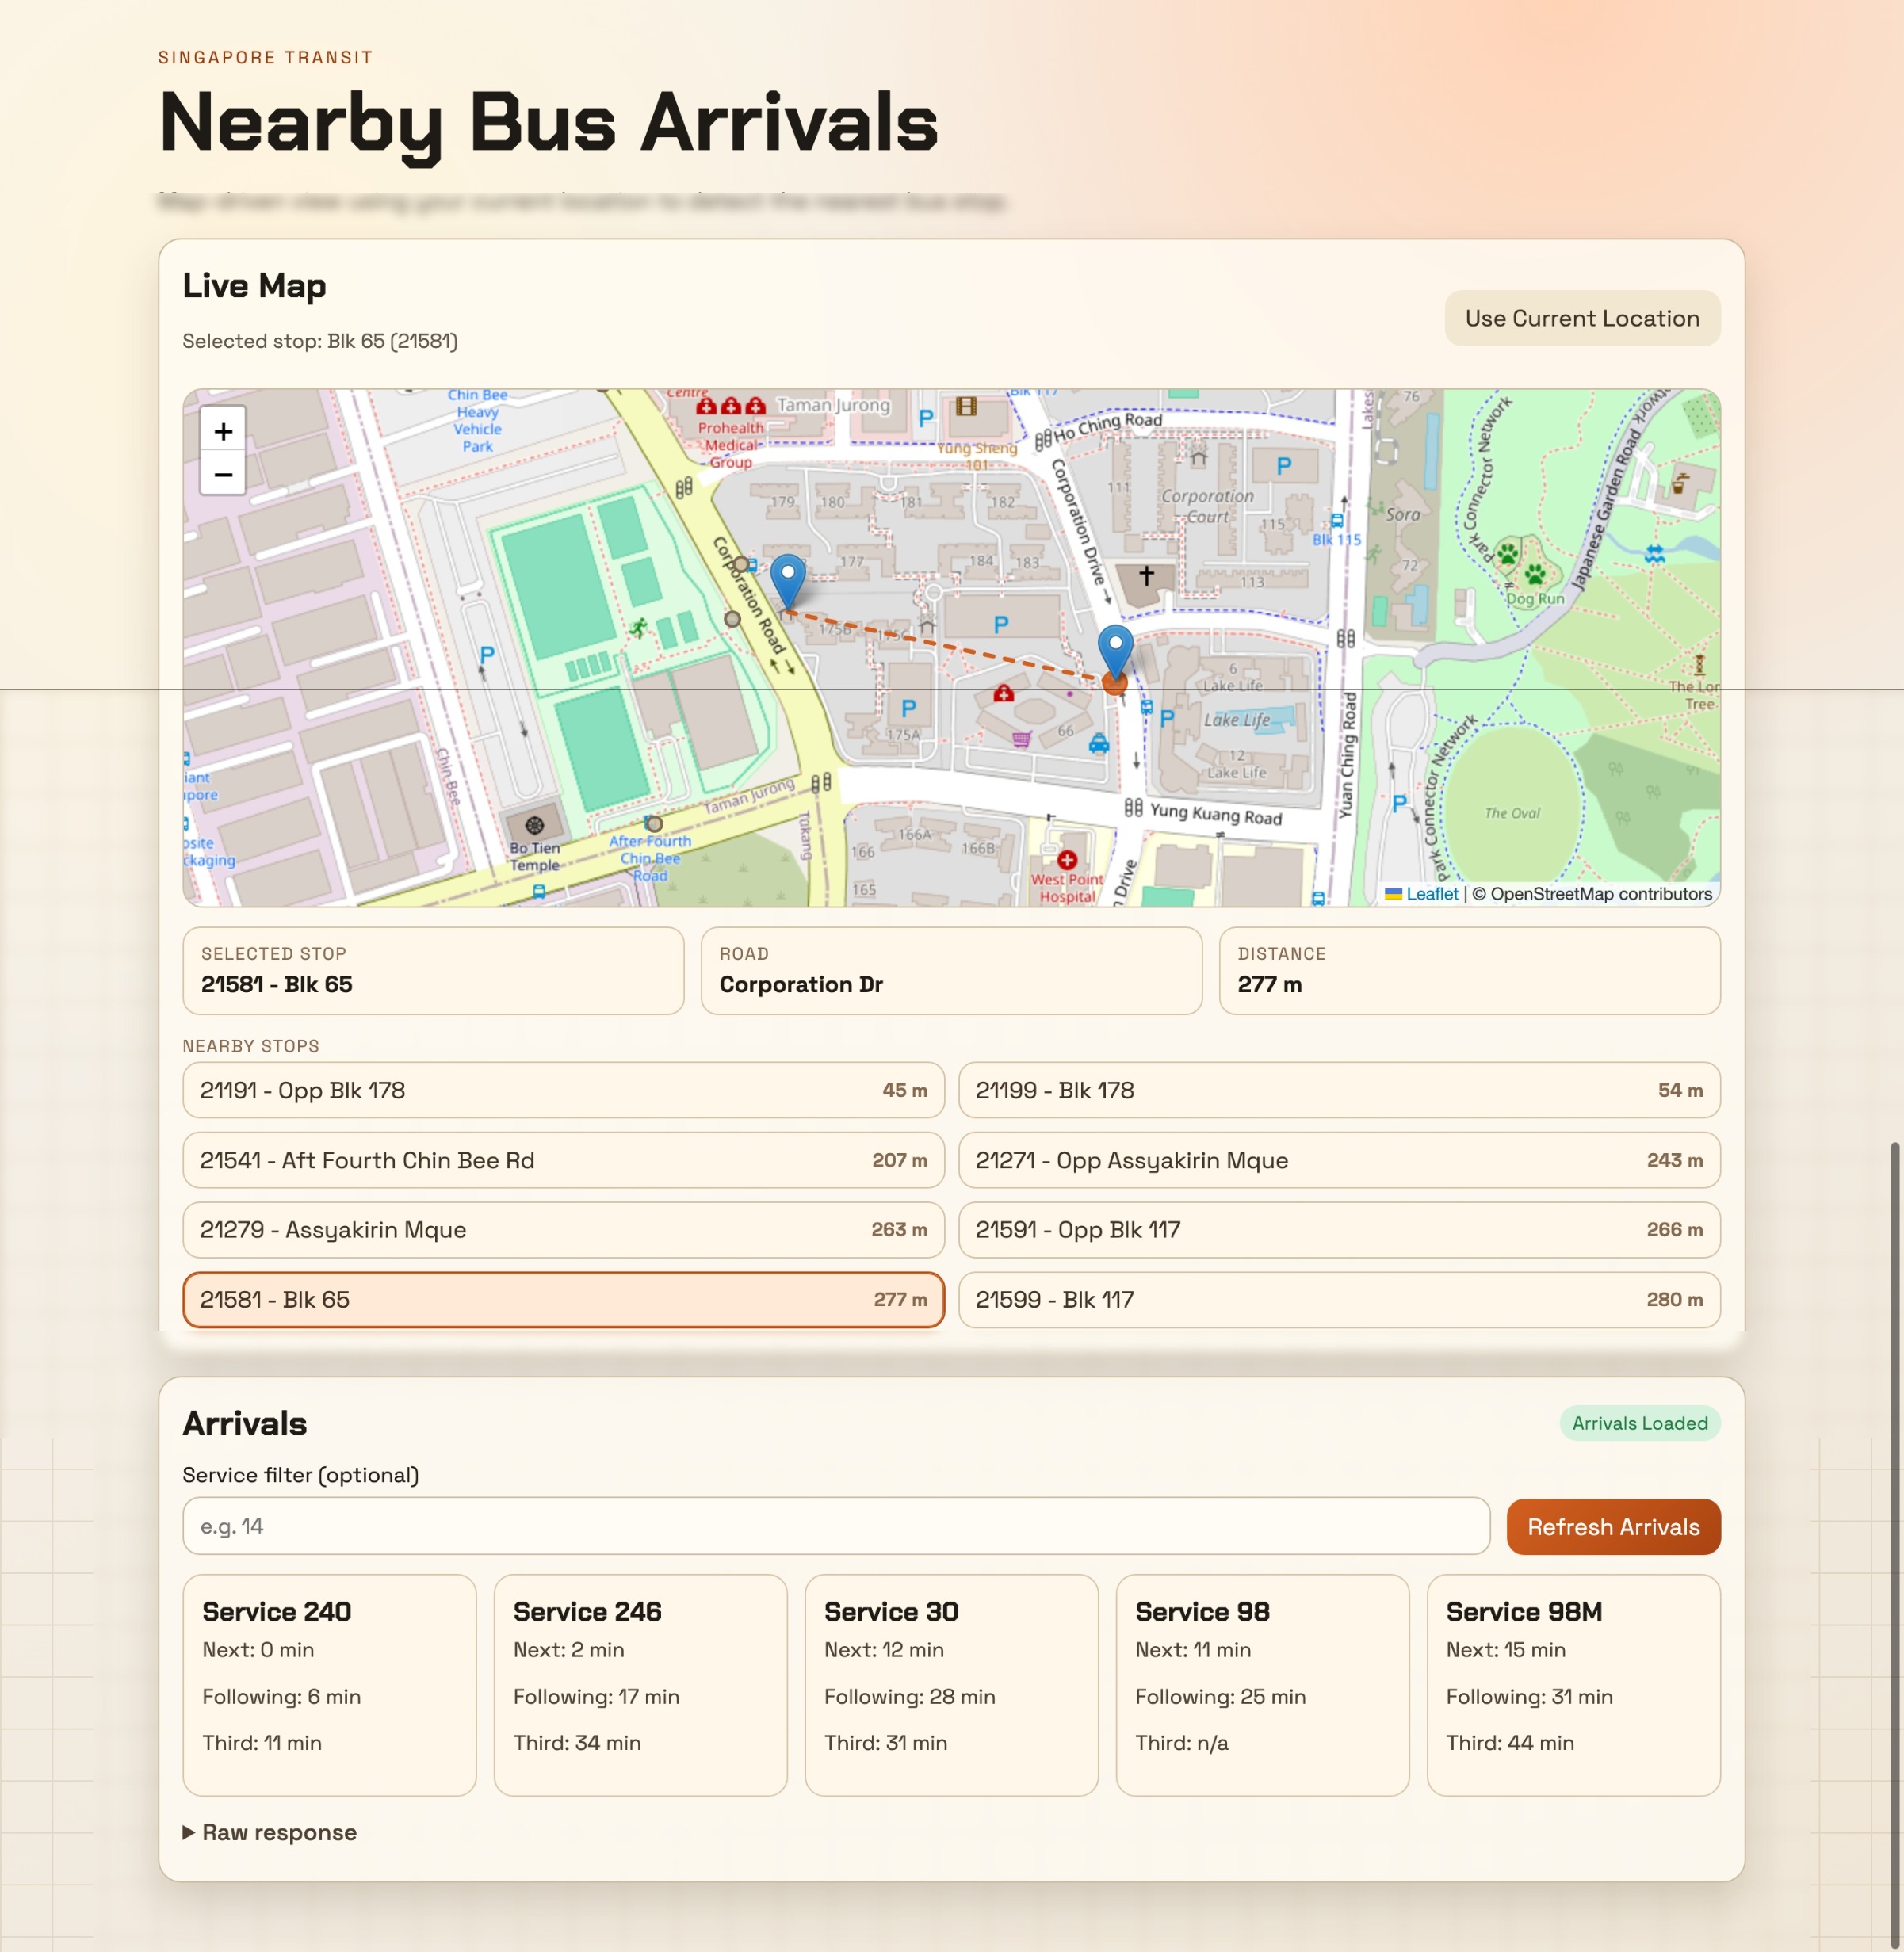Click the running figure sports icon
This screenshot has width=1904, height=1952.
(638, 628)
